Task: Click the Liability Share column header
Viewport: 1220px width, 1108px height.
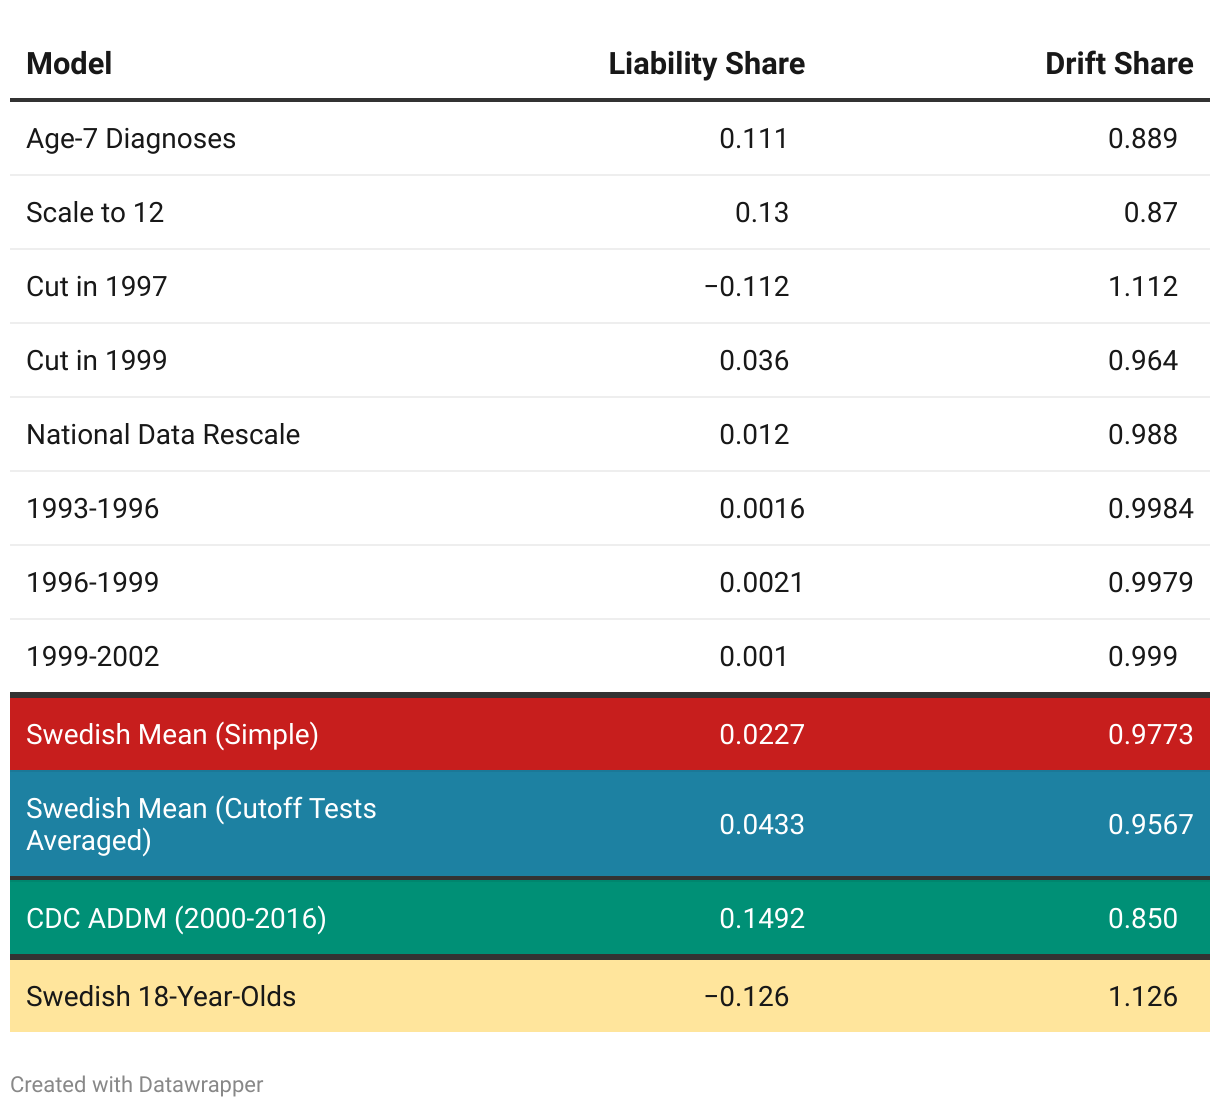Action: click(706, 64)
